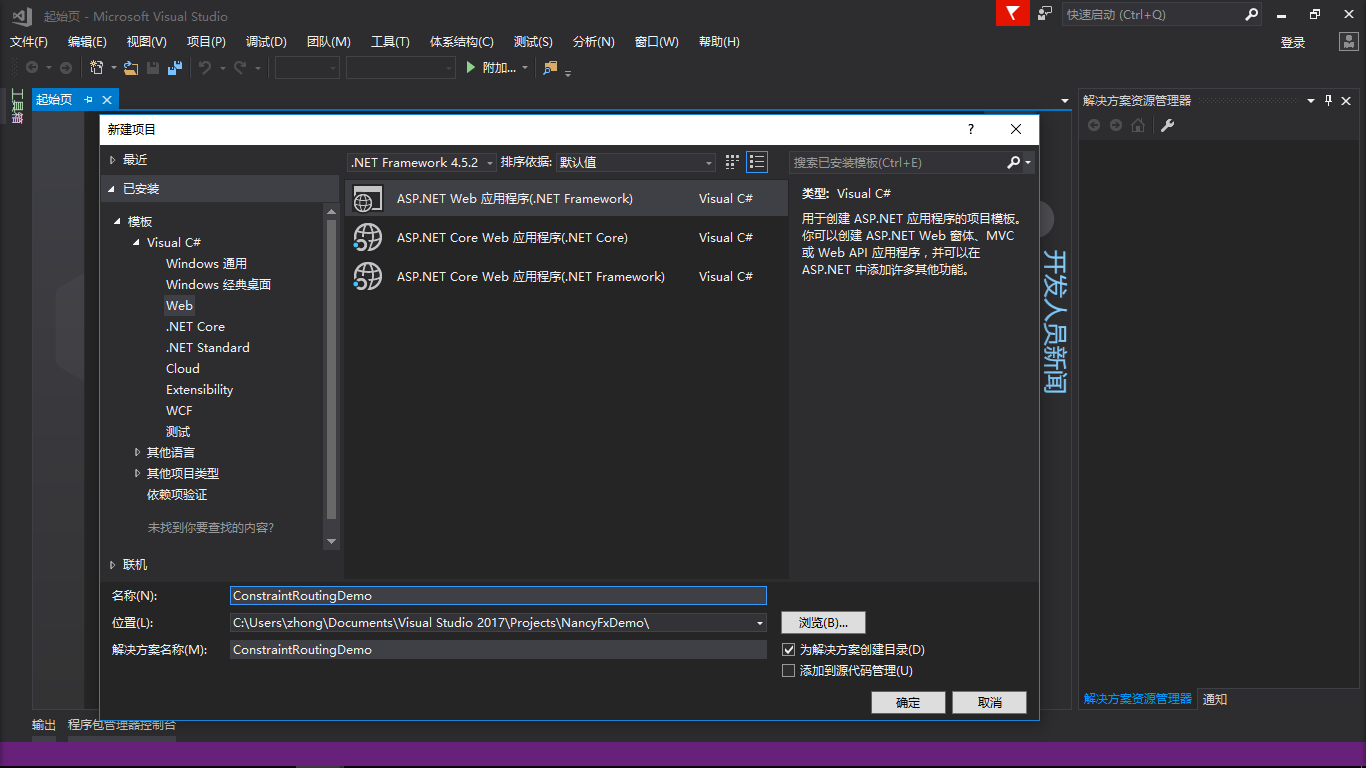This screenshot has width=1366, height=768.
Task: Click the project Name input field
Action: point(498,595)
